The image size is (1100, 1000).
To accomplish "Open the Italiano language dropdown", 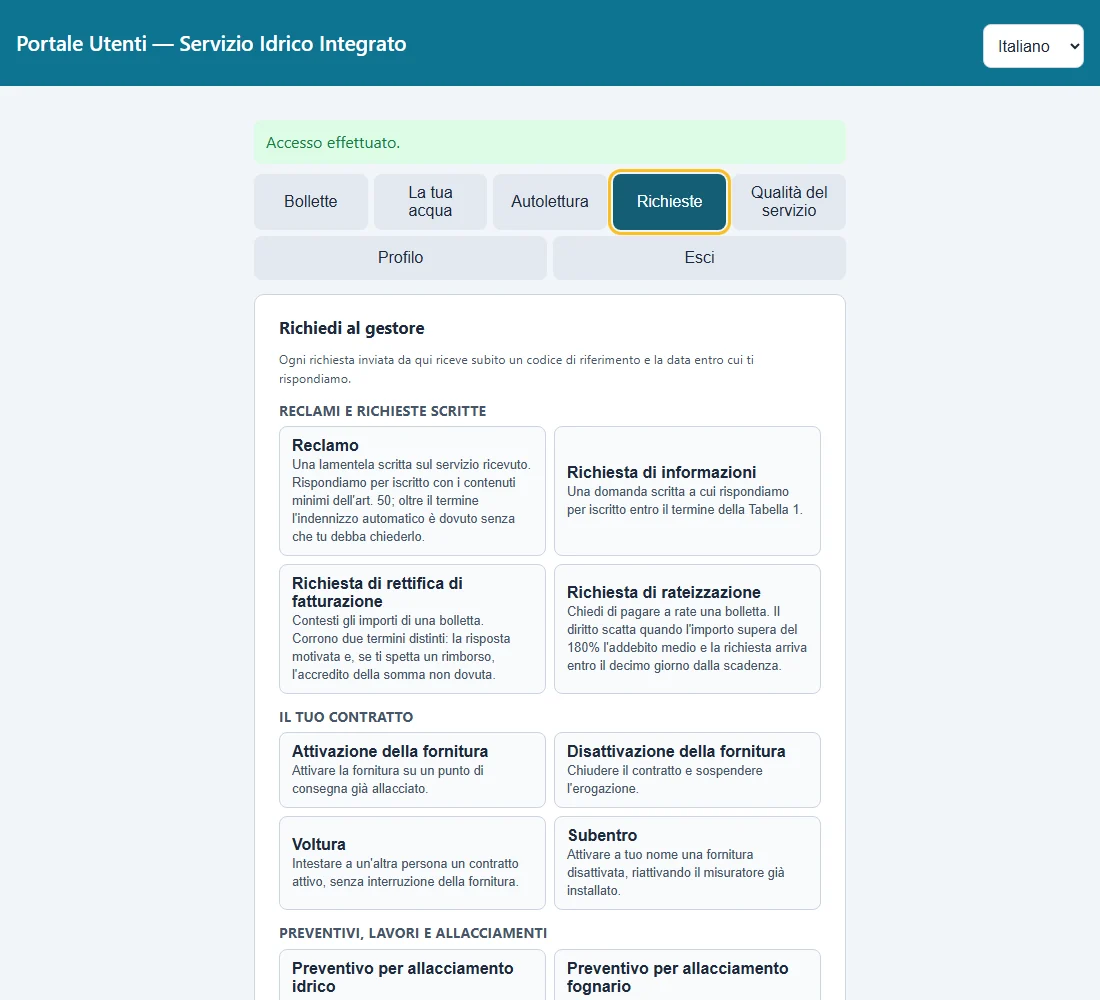I will click(1033, 46).
